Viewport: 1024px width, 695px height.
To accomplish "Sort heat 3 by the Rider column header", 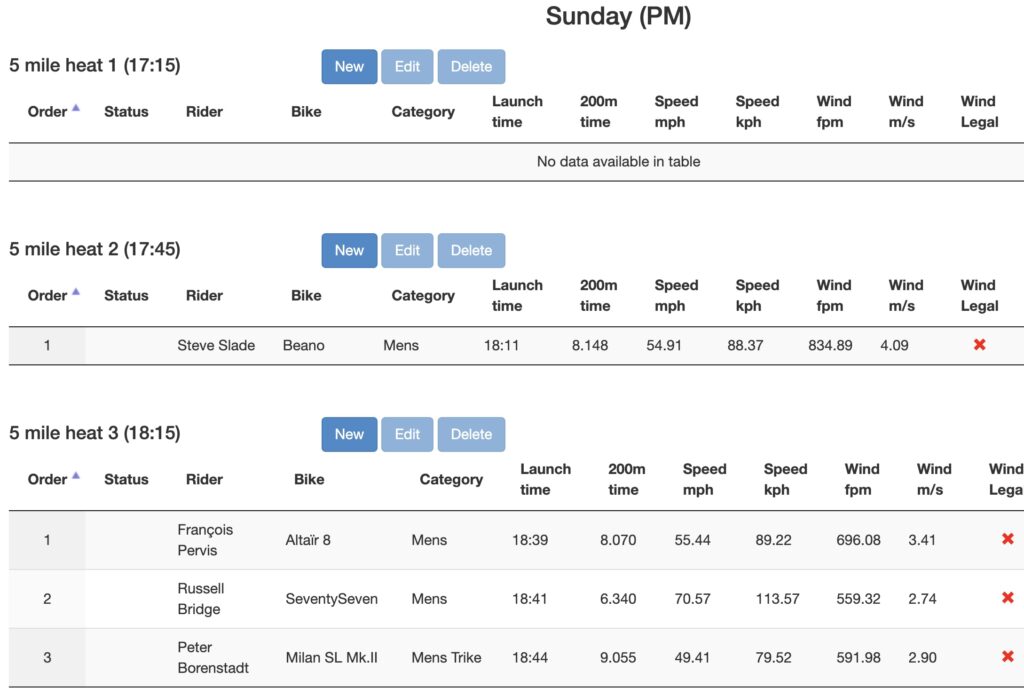I will coord(204,479).
